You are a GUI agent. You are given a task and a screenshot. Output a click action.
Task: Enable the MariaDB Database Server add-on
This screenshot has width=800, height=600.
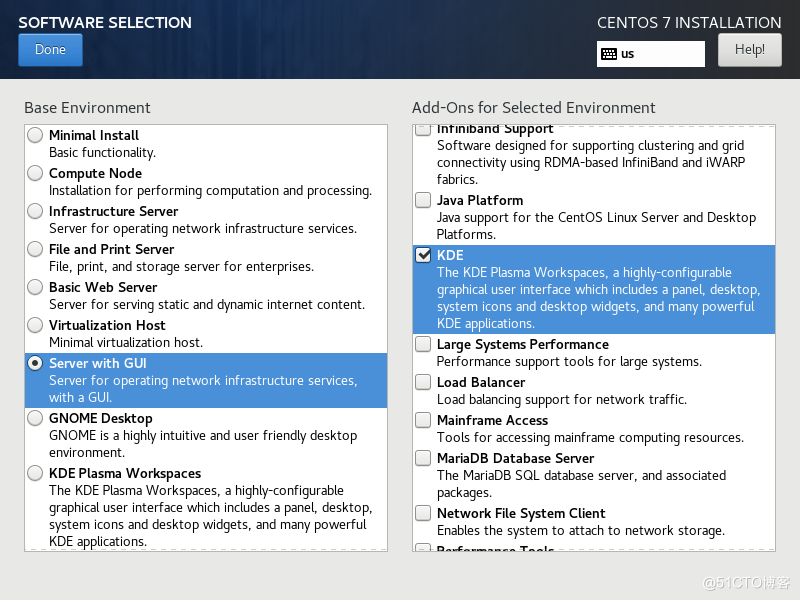coord(423,458)
